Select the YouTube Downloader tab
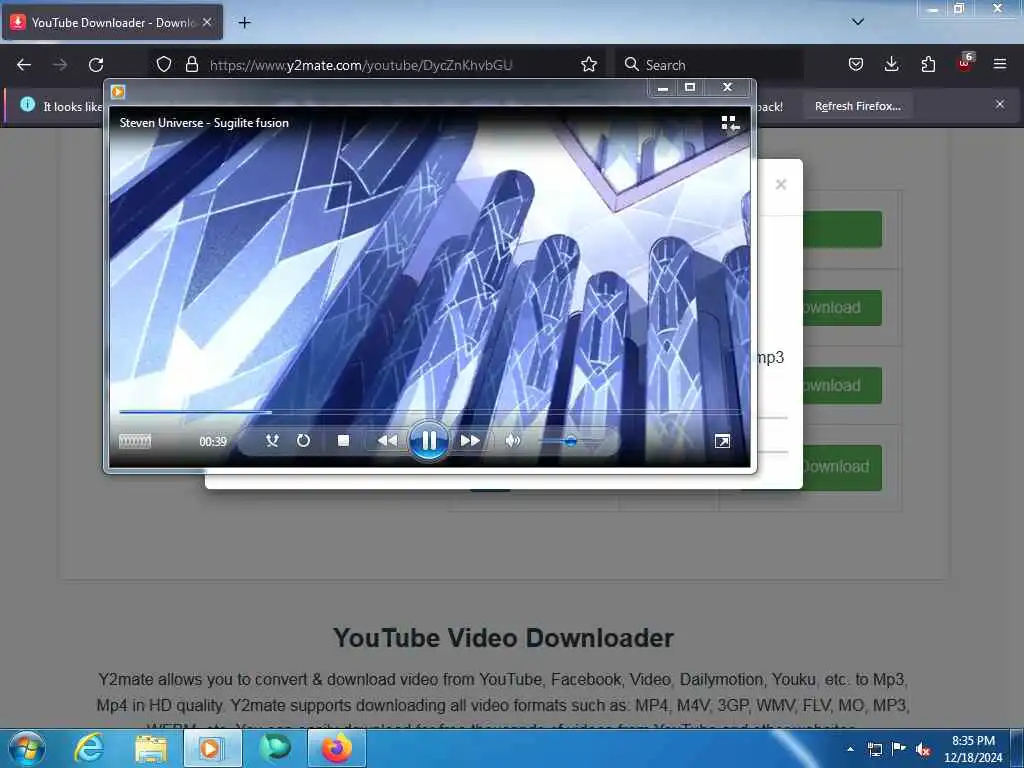The height and width of the screenshot is (768, 1024). tap(112, 23)
